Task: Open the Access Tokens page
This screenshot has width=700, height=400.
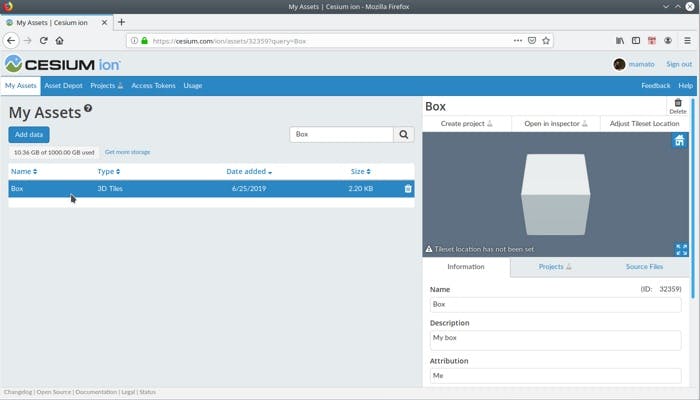Action: (x=154, y=86)
